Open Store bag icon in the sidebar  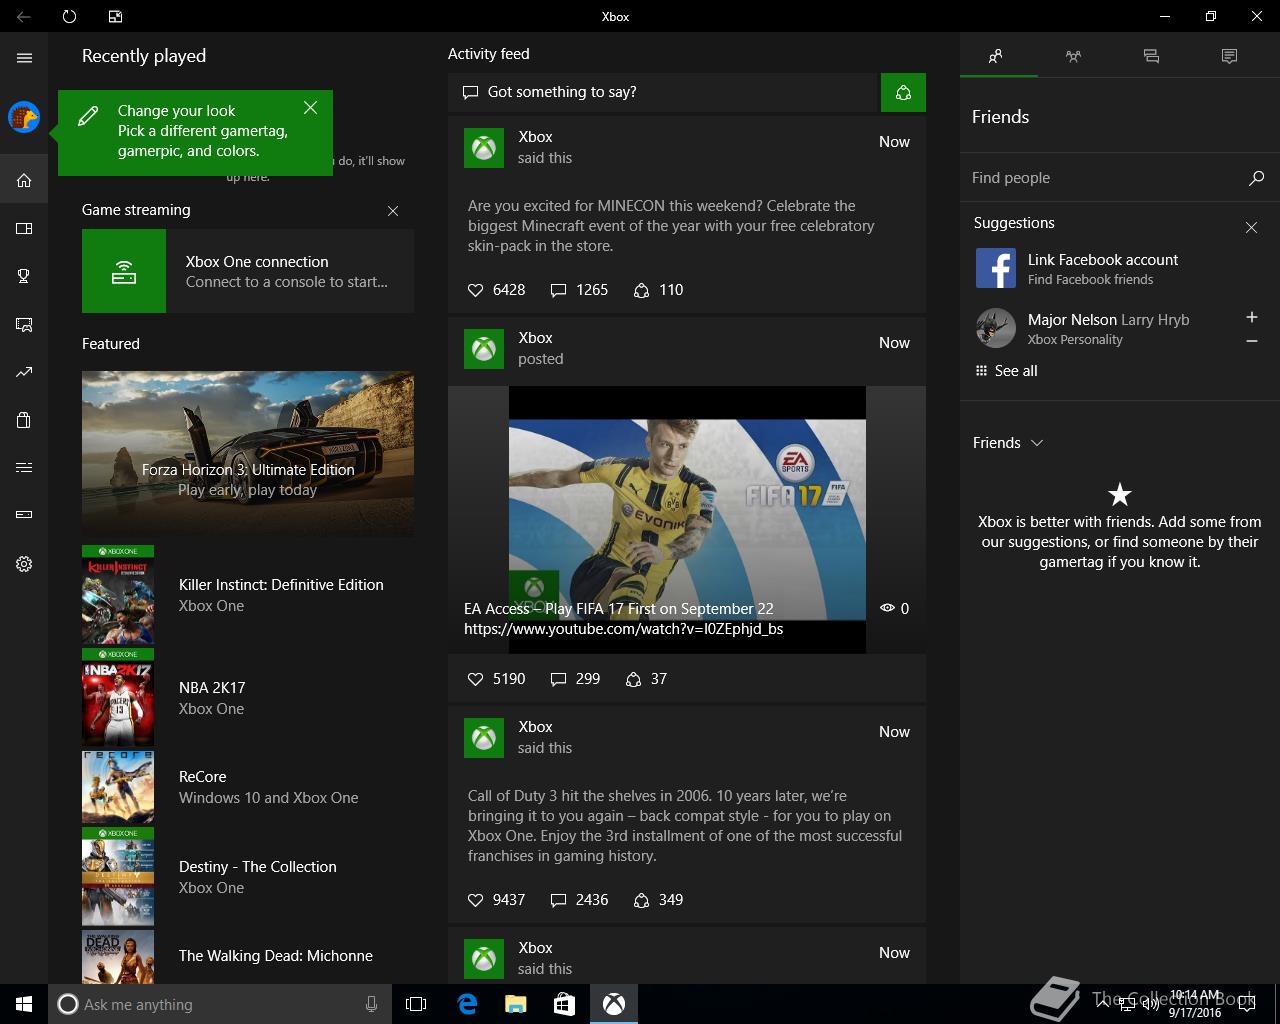click(24, 420)
